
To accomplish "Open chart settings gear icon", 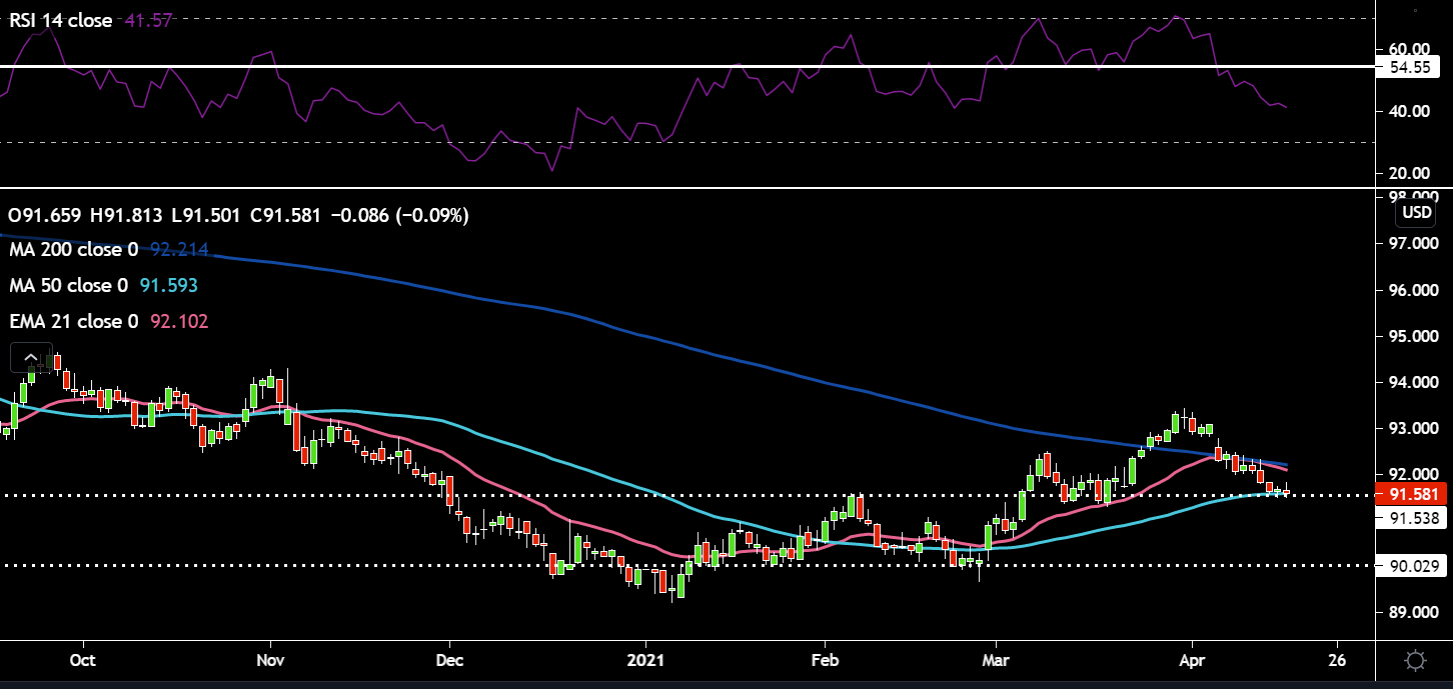I will point(1415,661).
